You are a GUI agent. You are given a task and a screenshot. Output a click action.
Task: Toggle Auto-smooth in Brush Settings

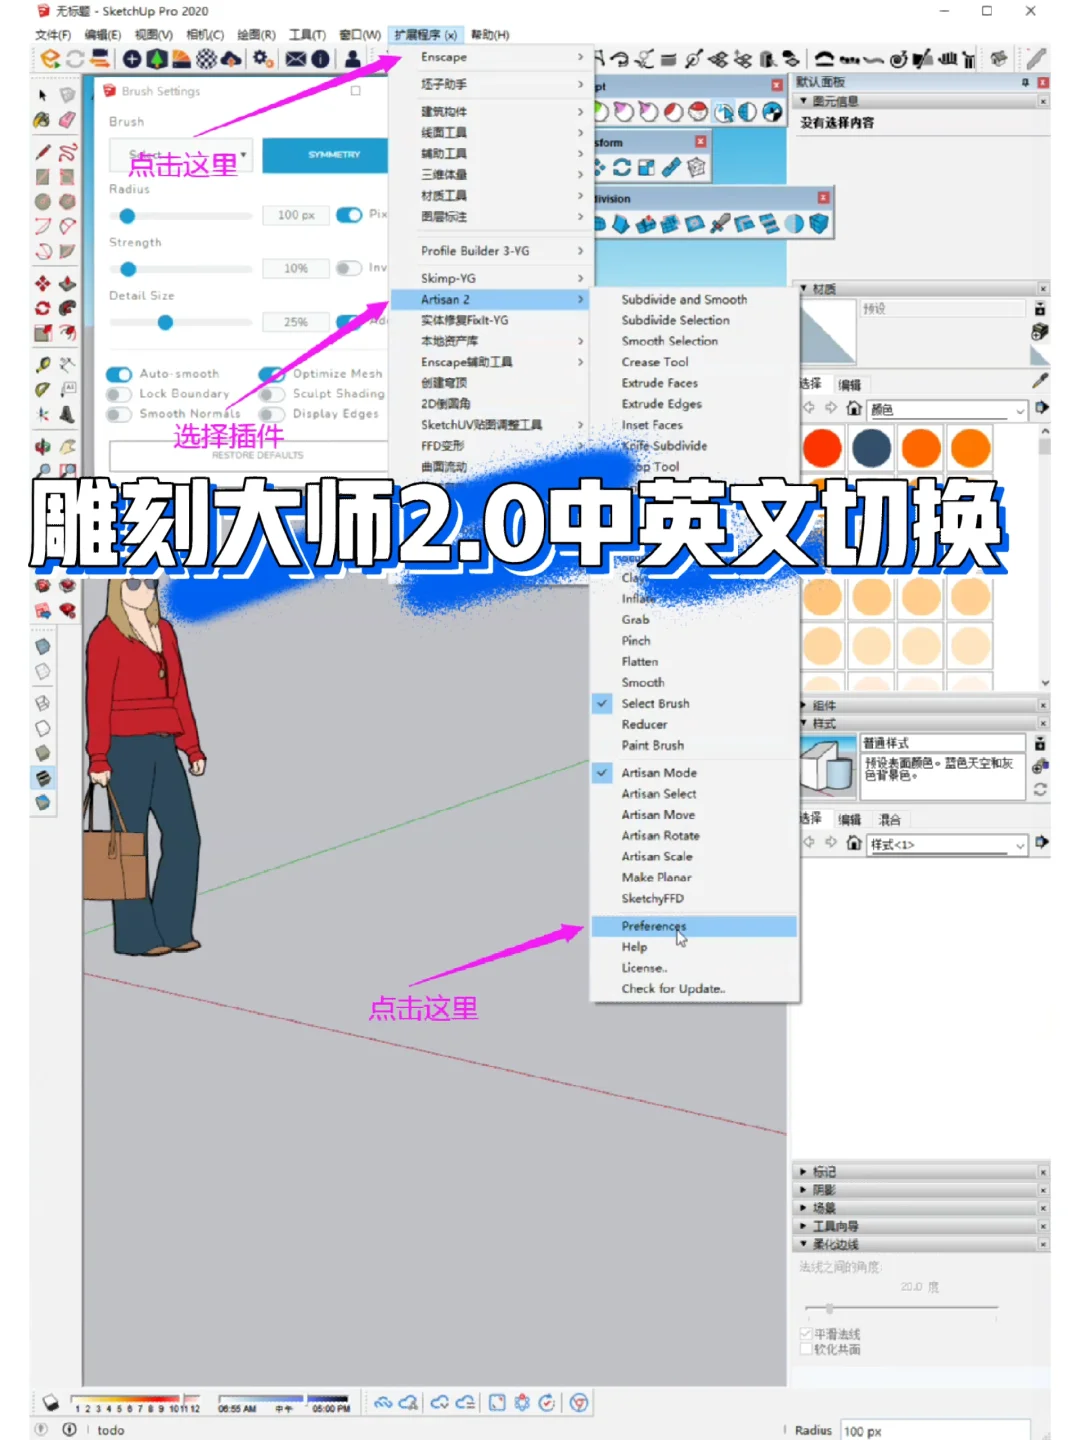click(x=119, y=373)
